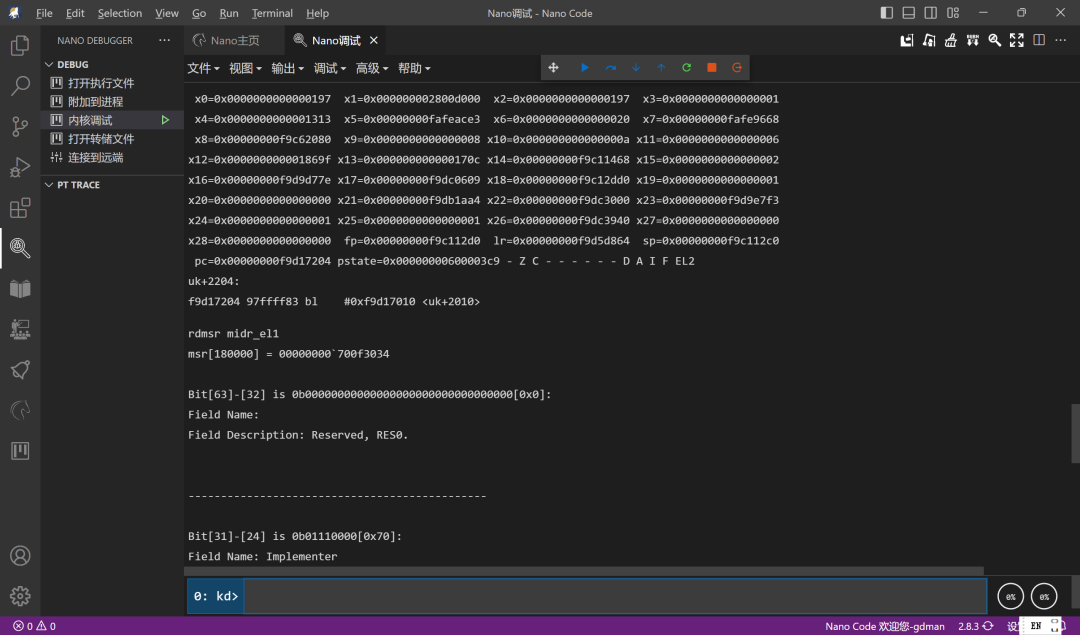Toggle Primary Side Bar layout button
The height and width of the screenshot is (635, 1080).
click(887, 13)
